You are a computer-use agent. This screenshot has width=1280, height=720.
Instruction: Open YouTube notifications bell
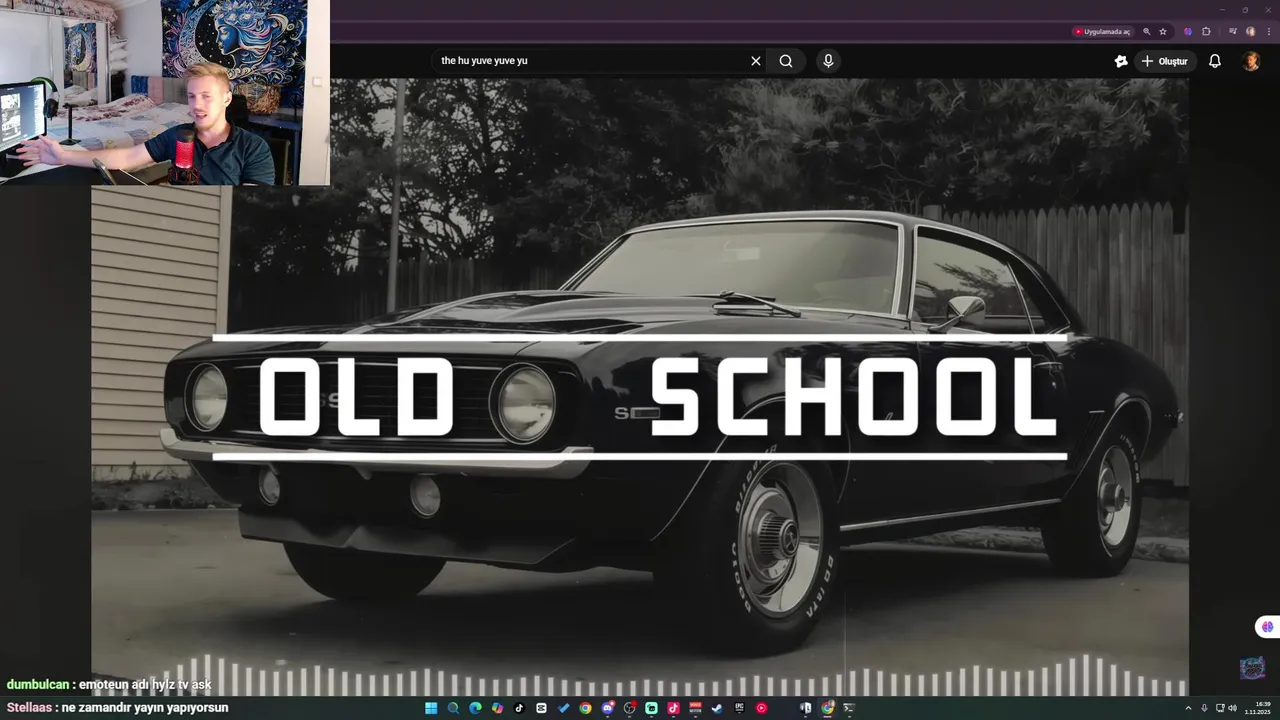point(1215,61)
